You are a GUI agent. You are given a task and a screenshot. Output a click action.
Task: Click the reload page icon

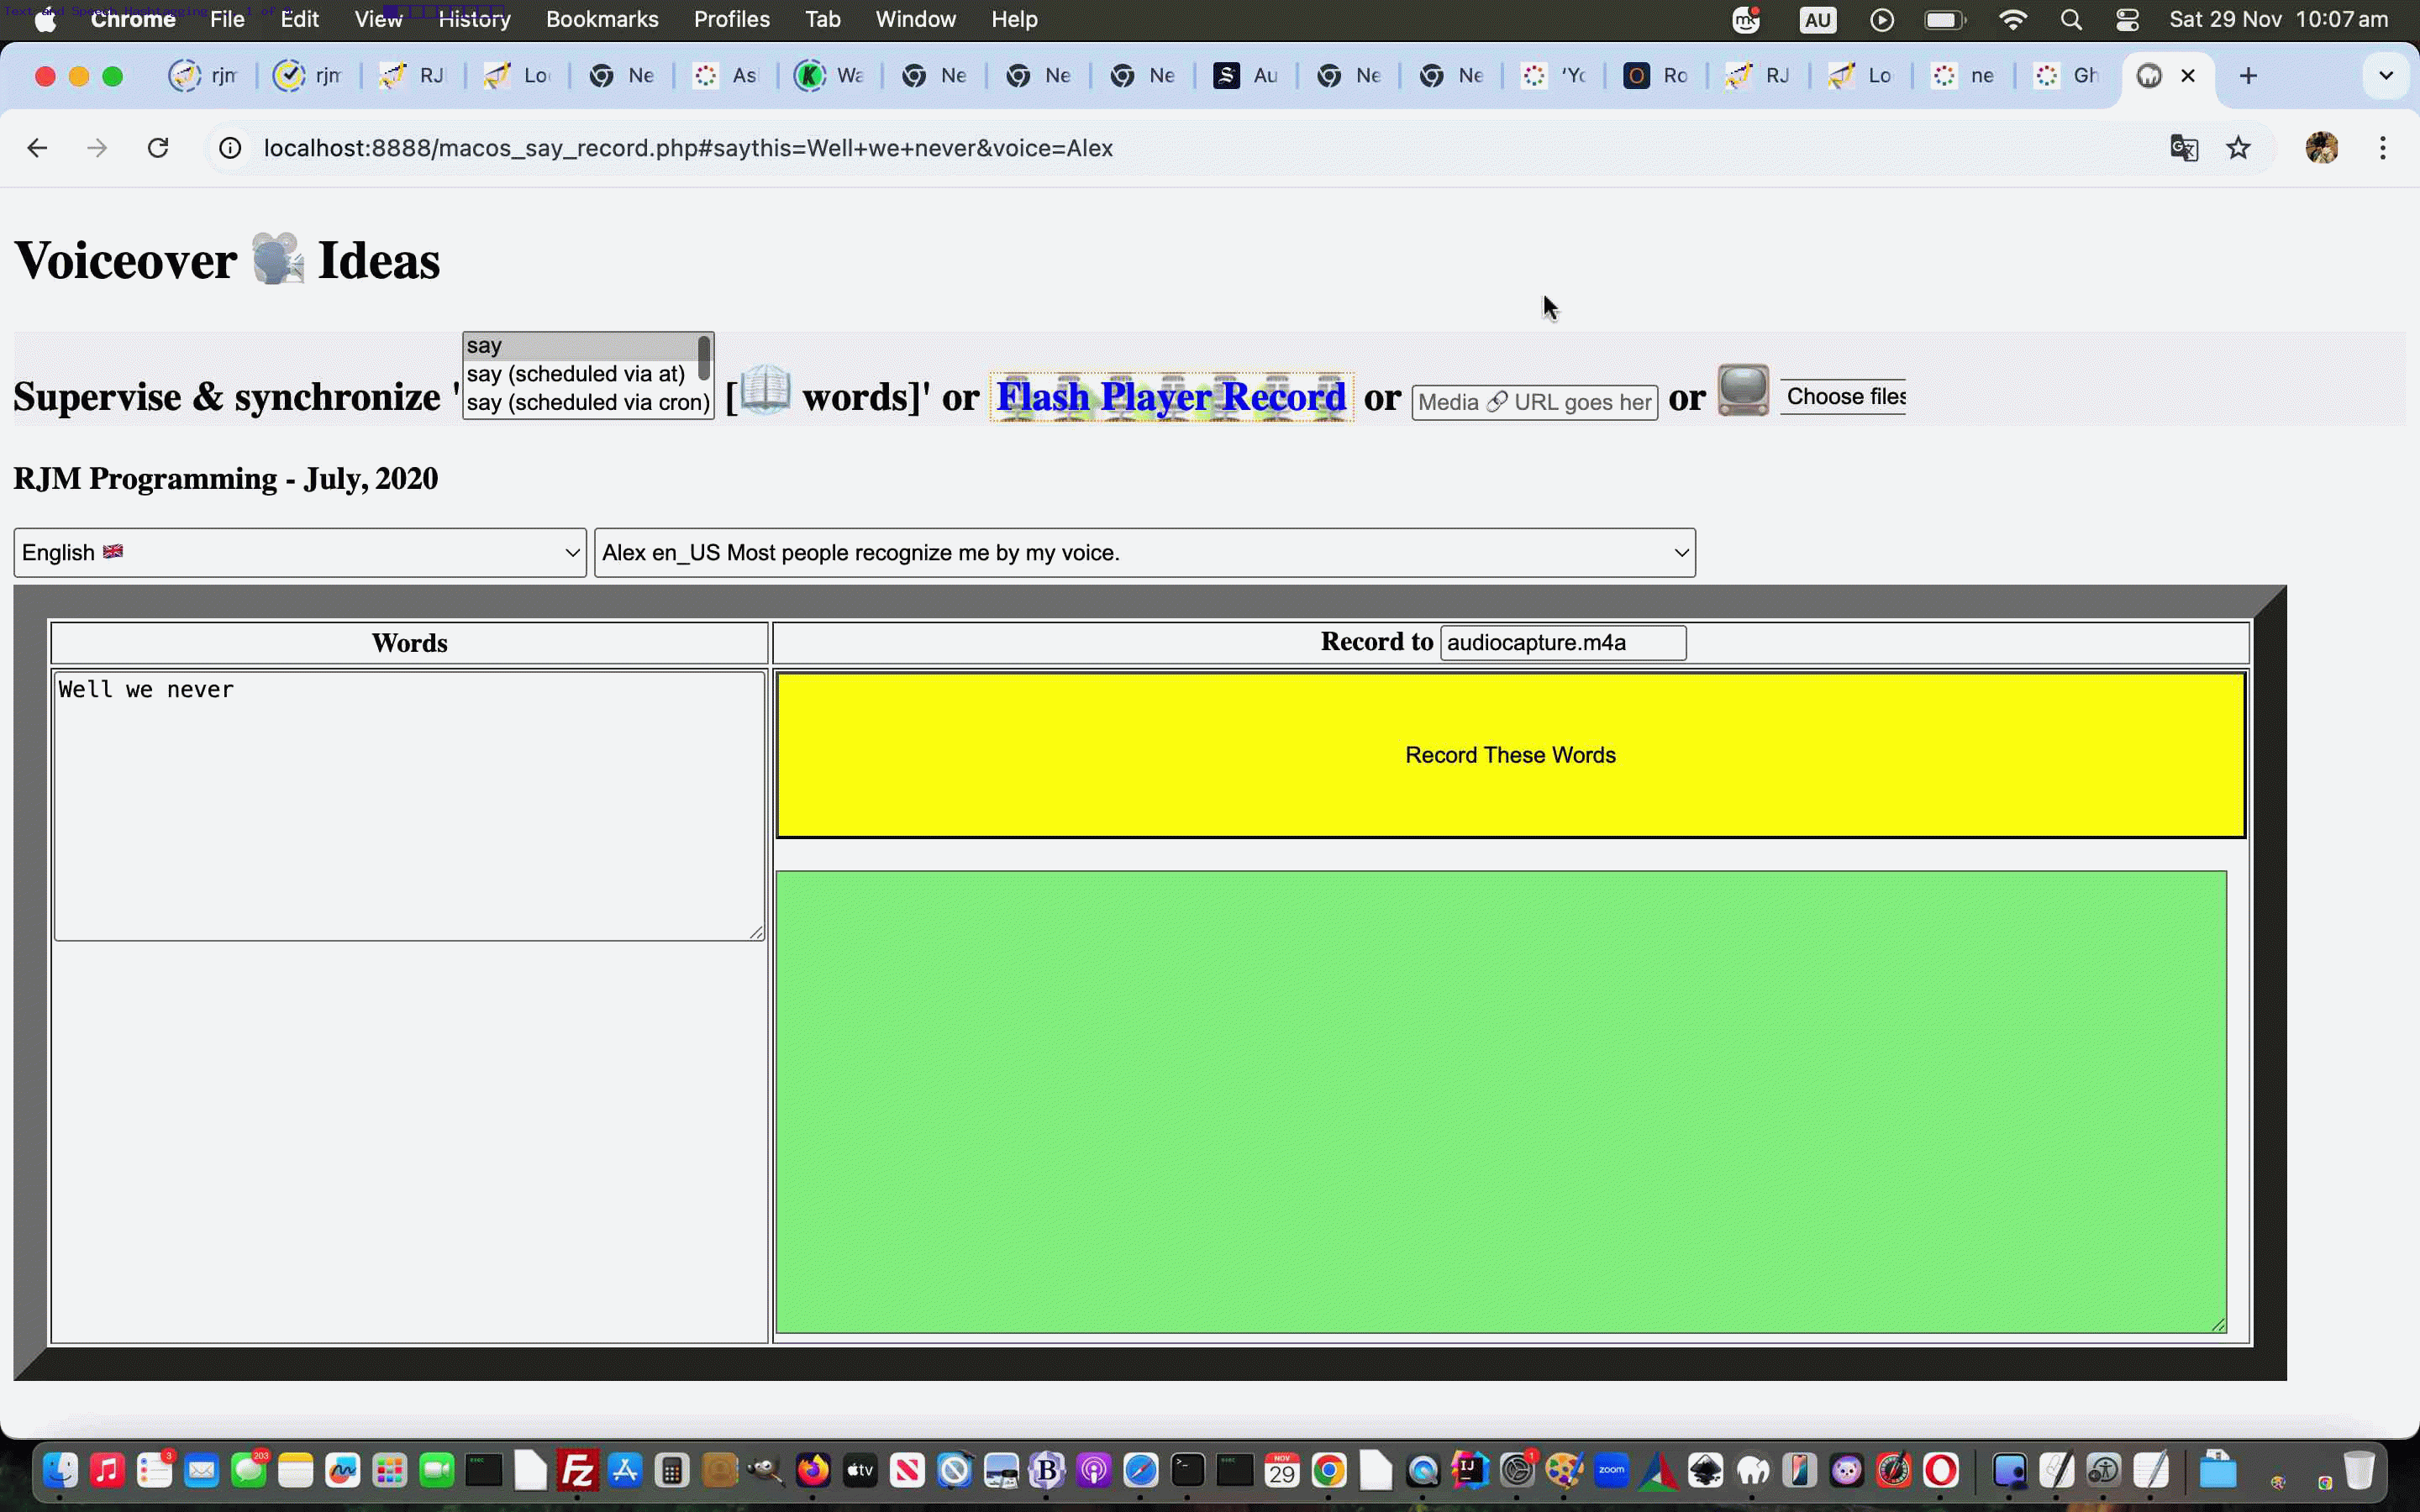pos(158,147)
